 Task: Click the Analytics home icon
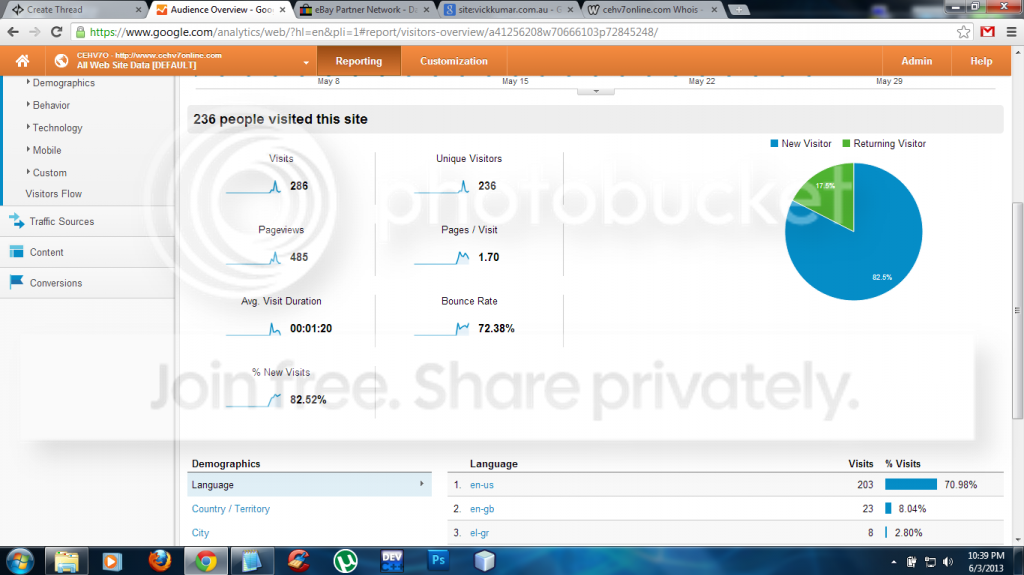(22, 61)
